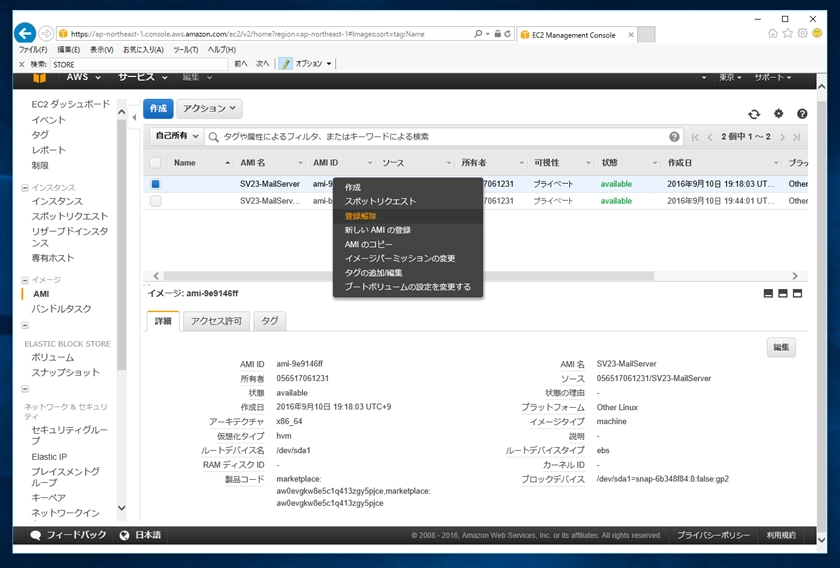The width and height of the screenshot is (840, 568).
Task: Click the find bar text field containing STORE
Action: coord(139,64)
